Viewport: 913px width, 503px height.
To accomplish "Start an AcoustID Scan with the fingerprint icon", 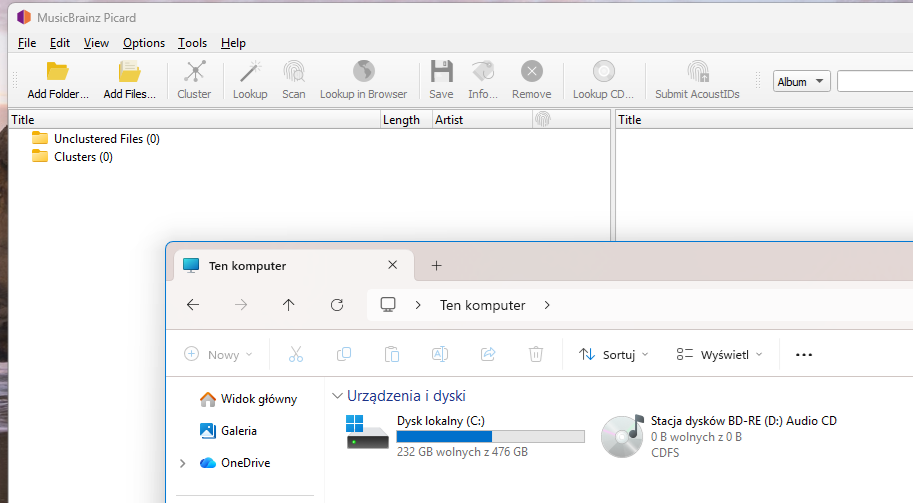I will (x=294, y=72).
